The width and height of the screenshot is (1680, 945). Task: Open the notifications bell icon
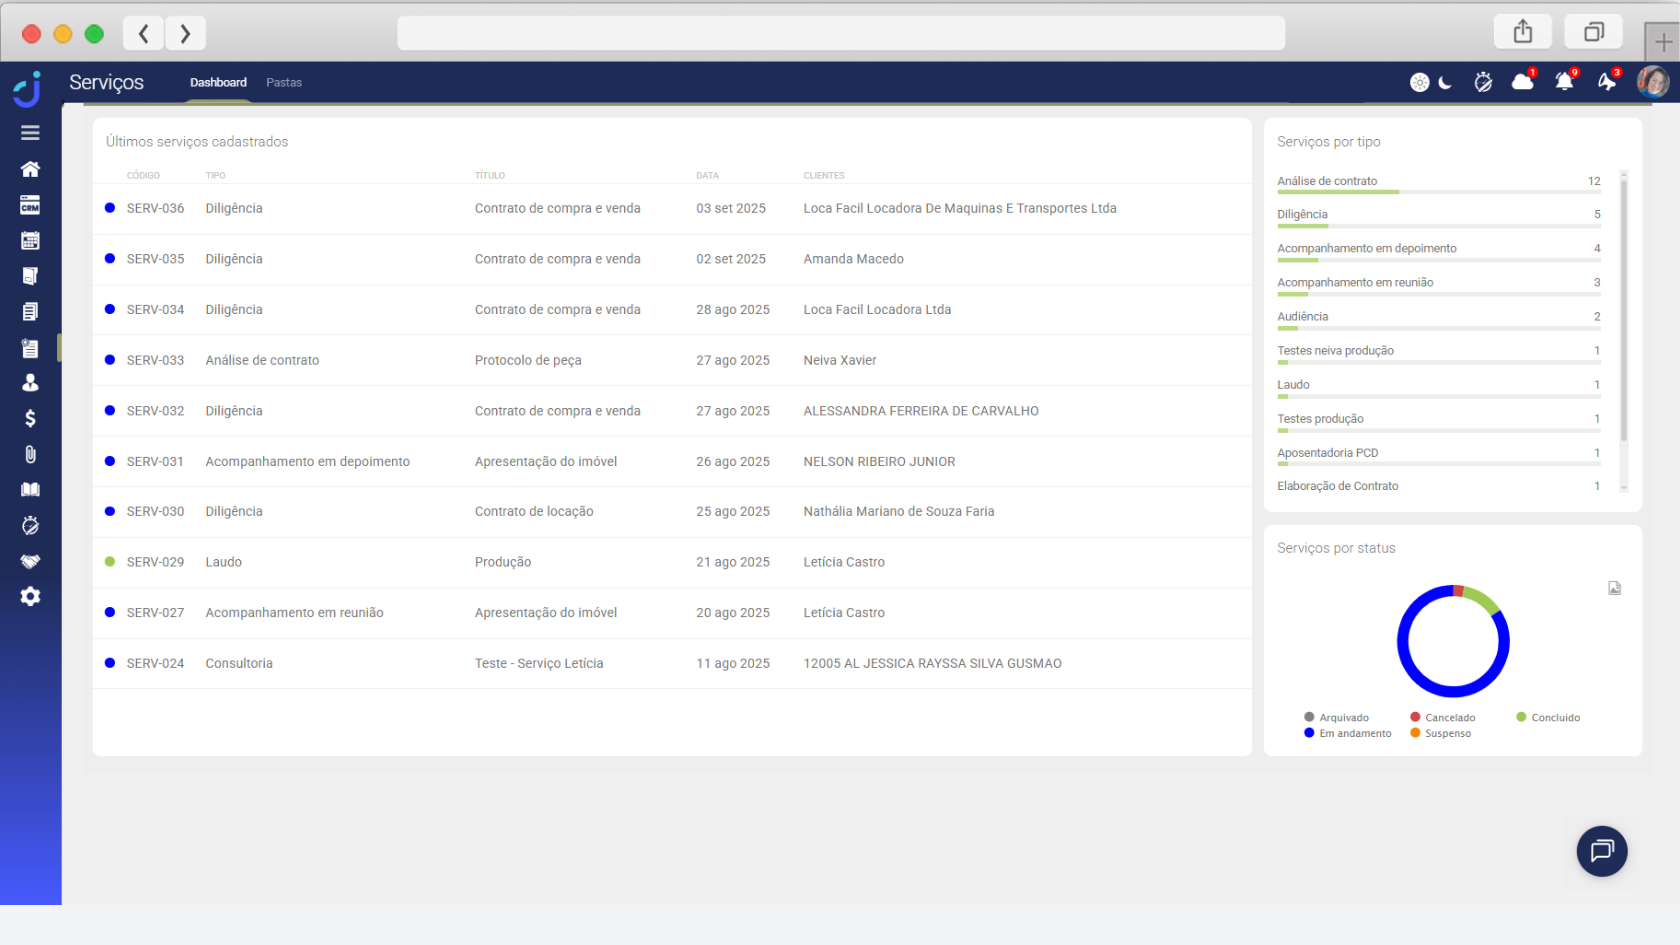click(1564, 82)
